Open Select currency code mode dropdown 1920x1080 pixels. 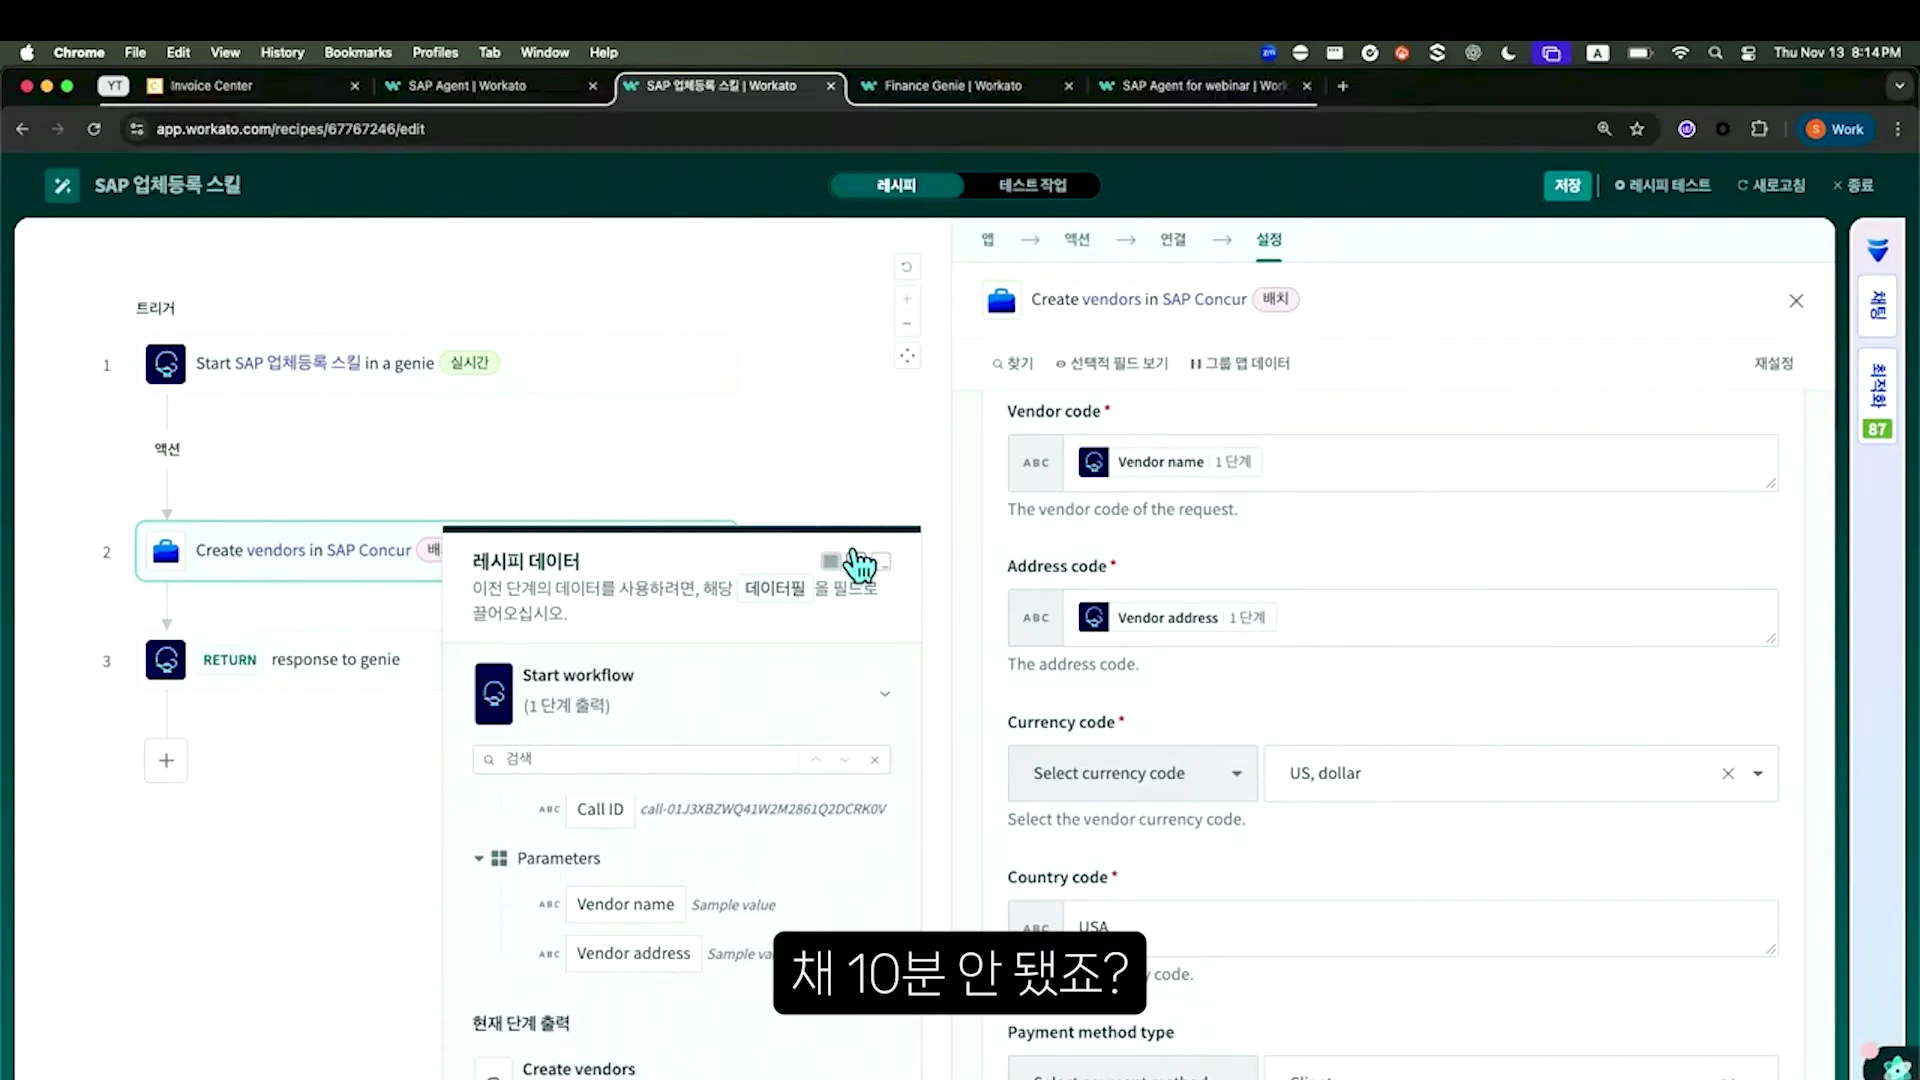coord(1132,773)
